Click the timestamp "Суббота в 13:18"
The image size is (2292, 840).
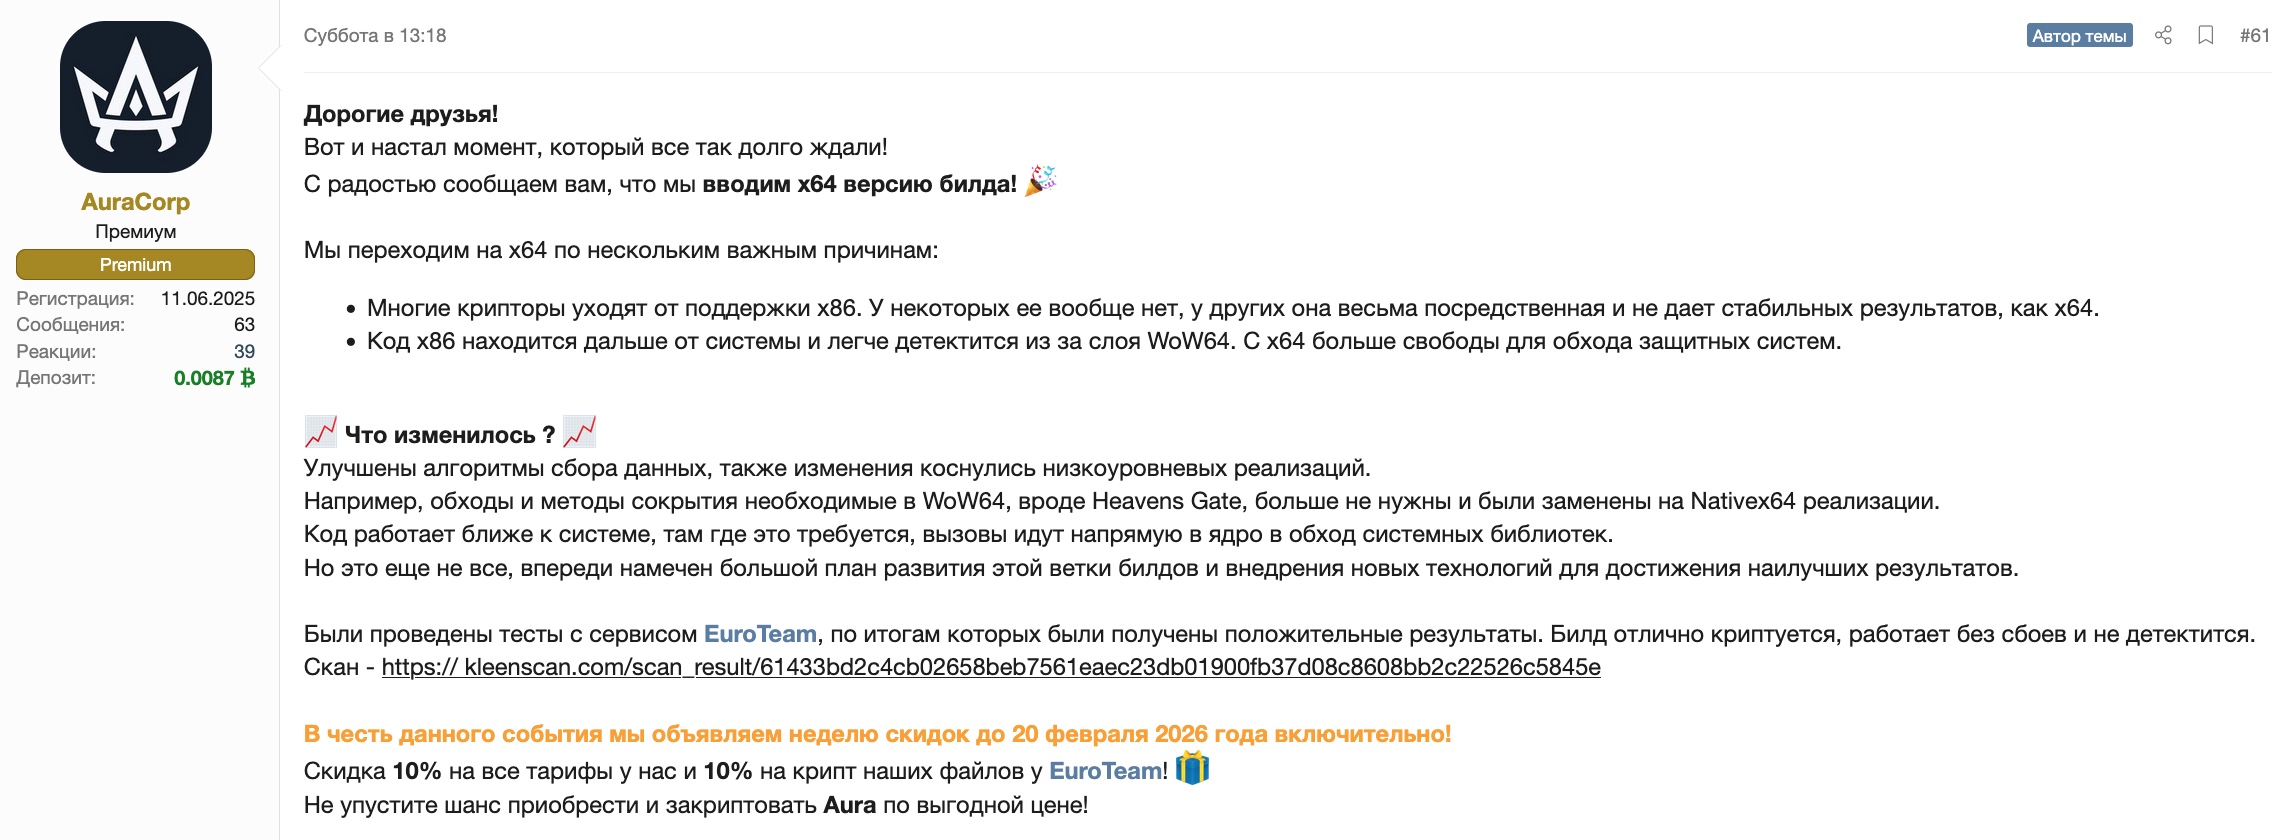click(x=375, y=36)
